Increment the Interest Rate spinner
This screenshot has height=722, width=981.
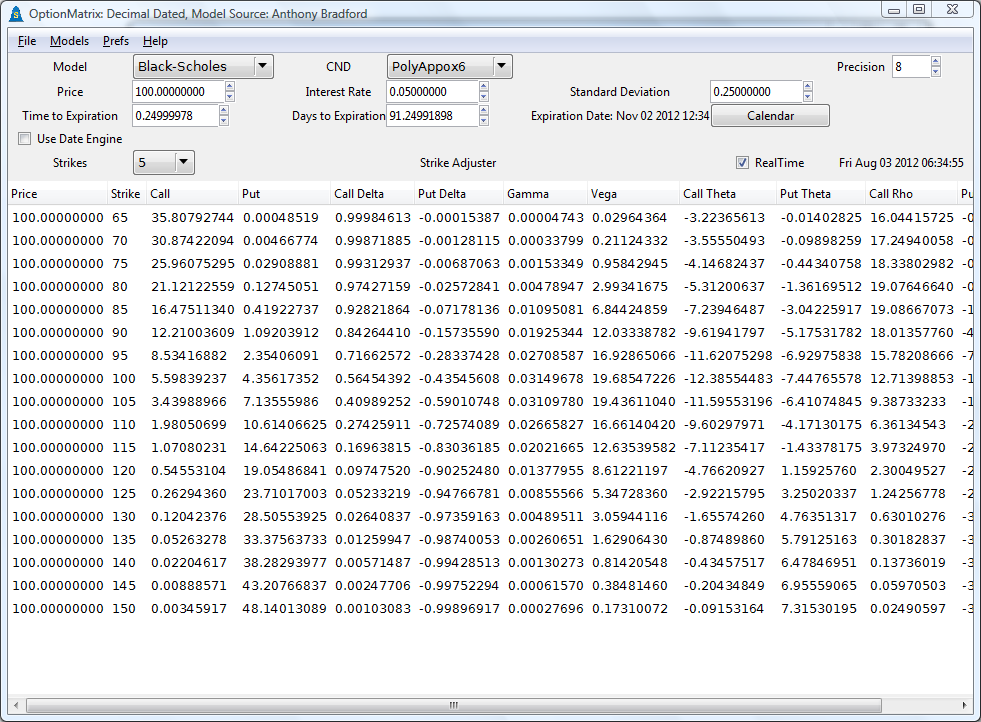(x=483, y=87)
